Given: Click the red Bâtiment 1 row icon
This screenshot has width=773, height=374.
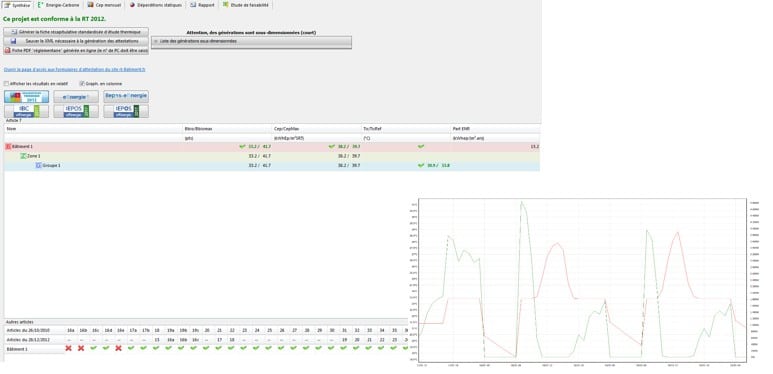Looking at the screenshot, I should click(x=8, y=147).
